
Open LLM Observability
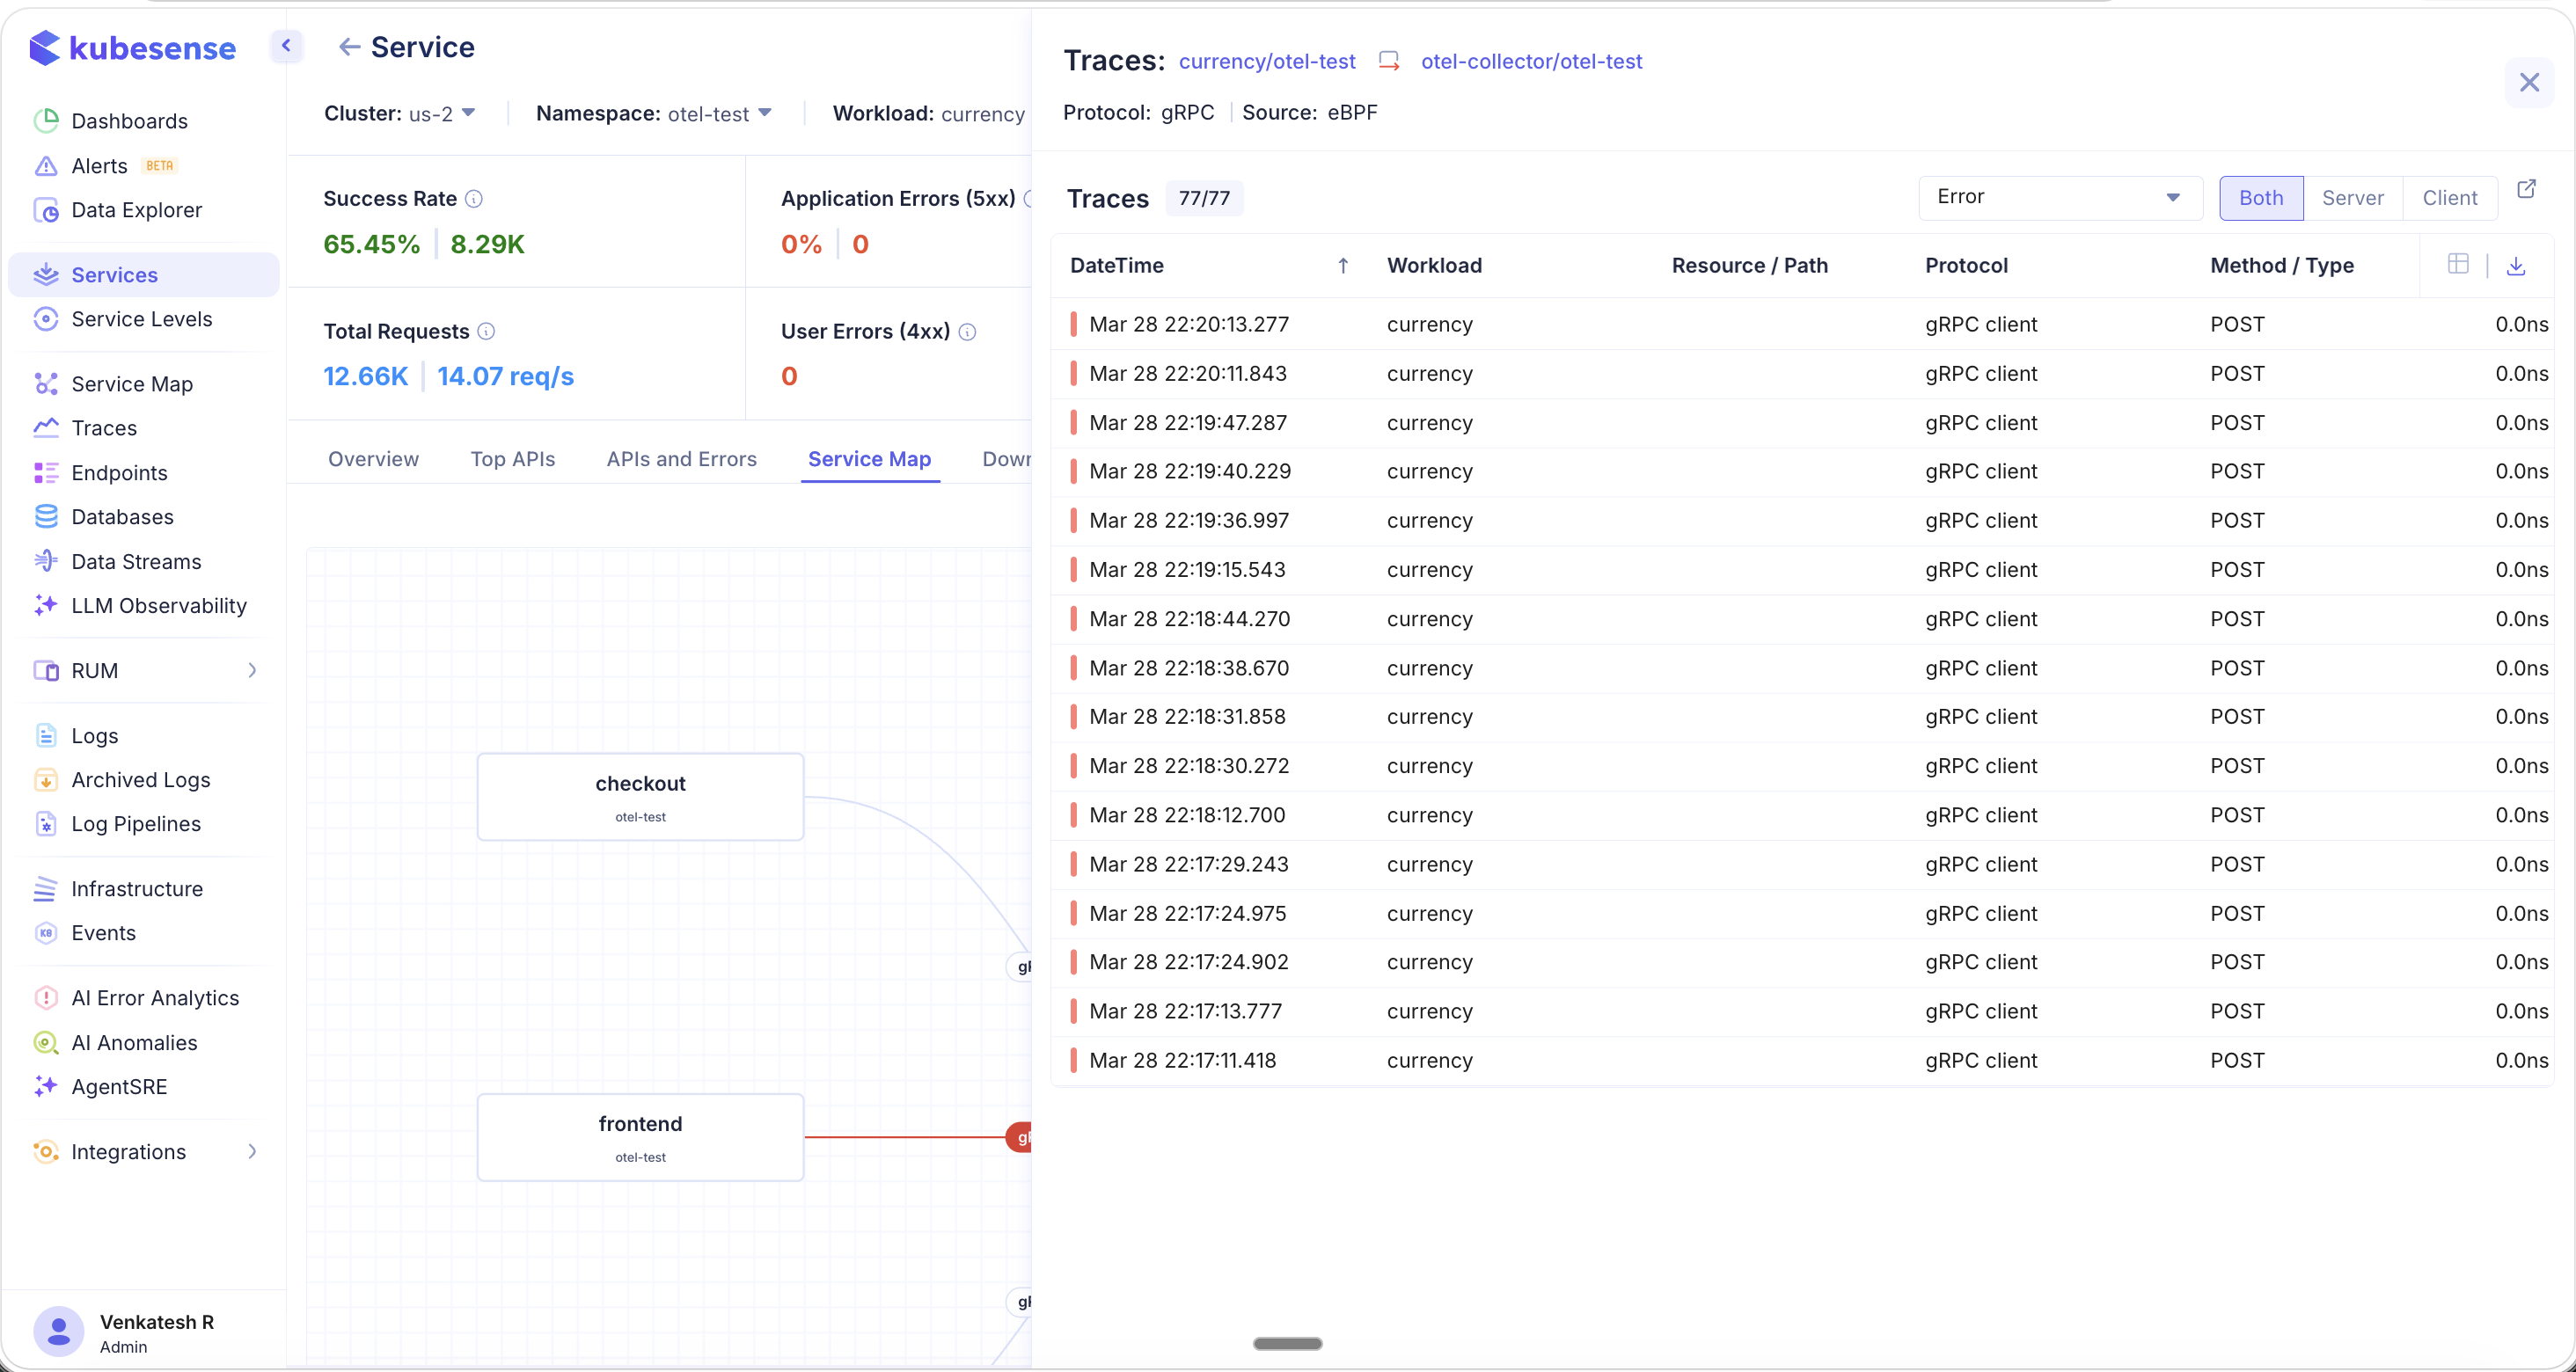tap(159, 605)
